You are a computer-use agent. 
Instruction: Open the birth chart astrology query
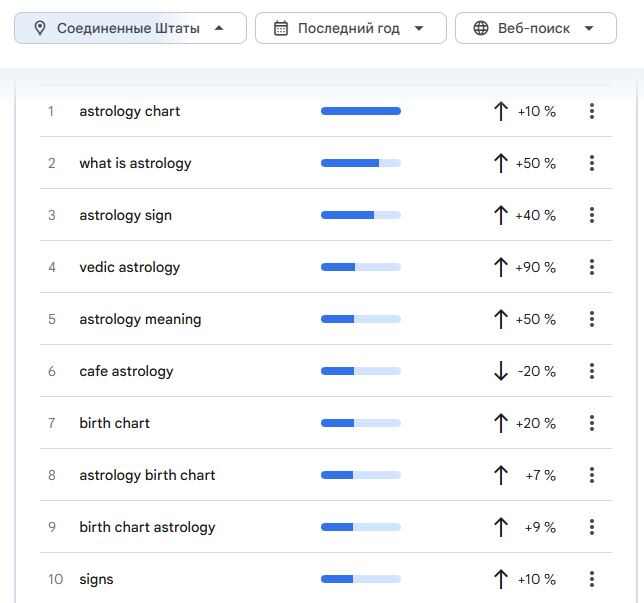147,527
